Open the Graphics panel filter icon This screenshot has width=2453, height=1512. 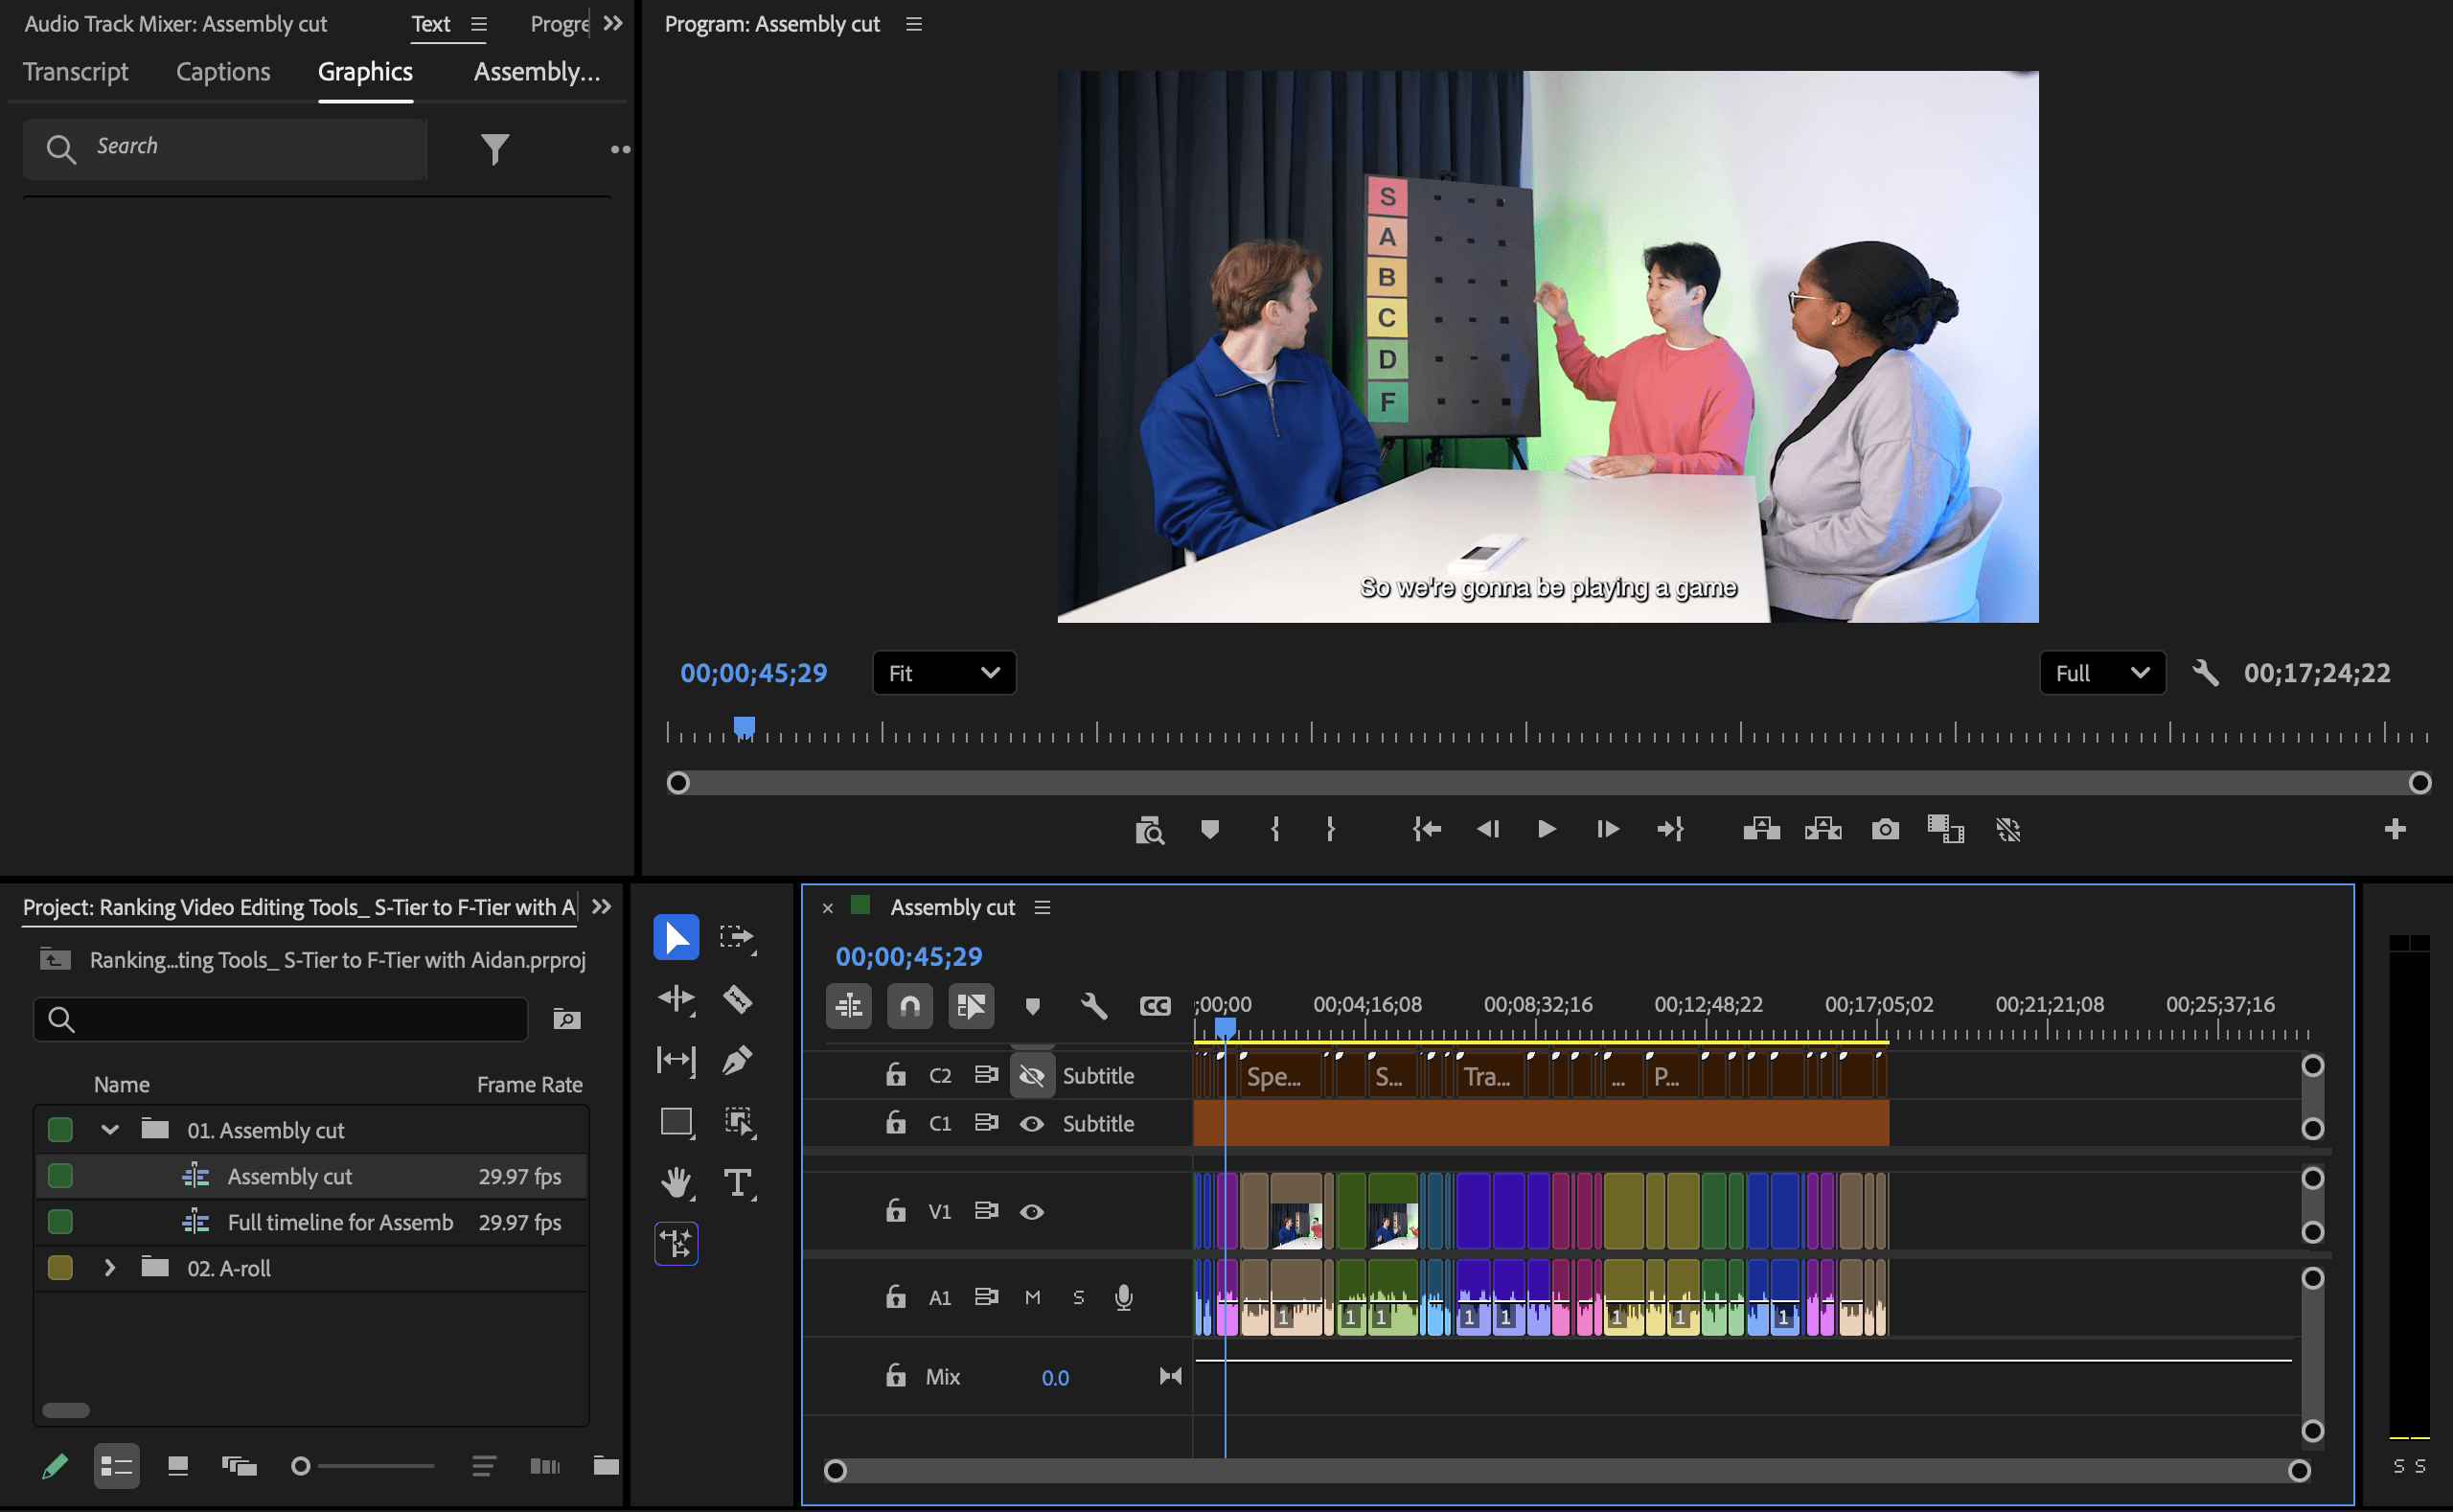[495, 149]
